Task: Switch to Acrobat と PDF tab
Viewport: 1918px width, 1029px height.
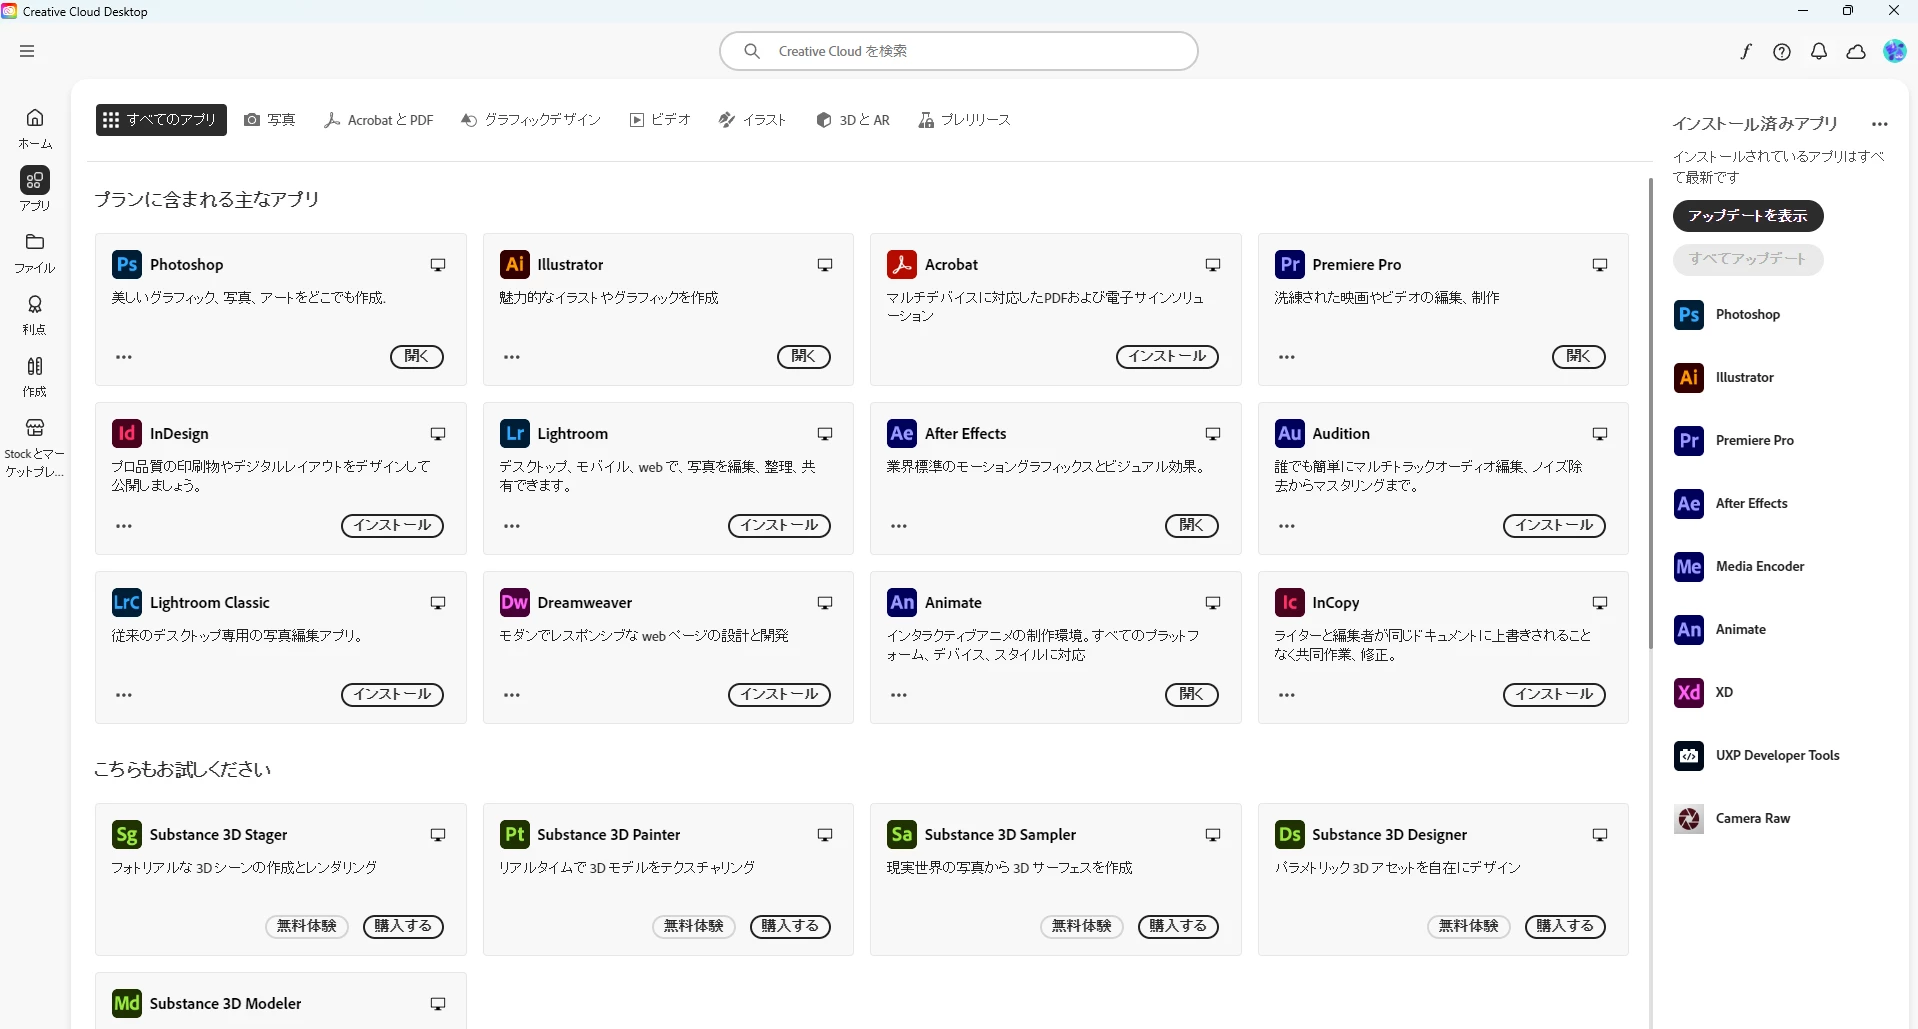Action: 379,120
